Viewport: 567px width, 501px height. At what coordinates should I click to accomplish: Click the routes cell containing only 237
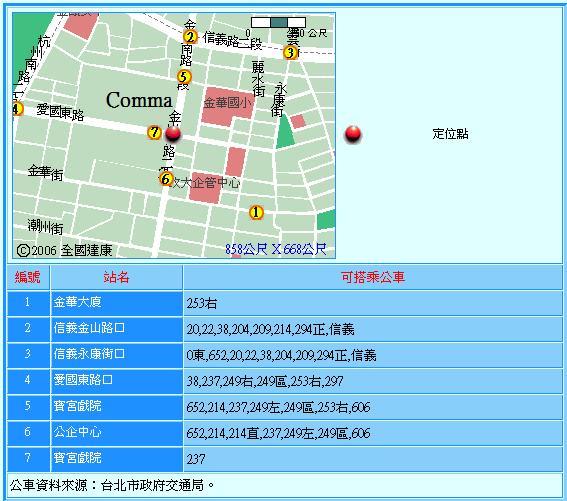coord(373,459)
